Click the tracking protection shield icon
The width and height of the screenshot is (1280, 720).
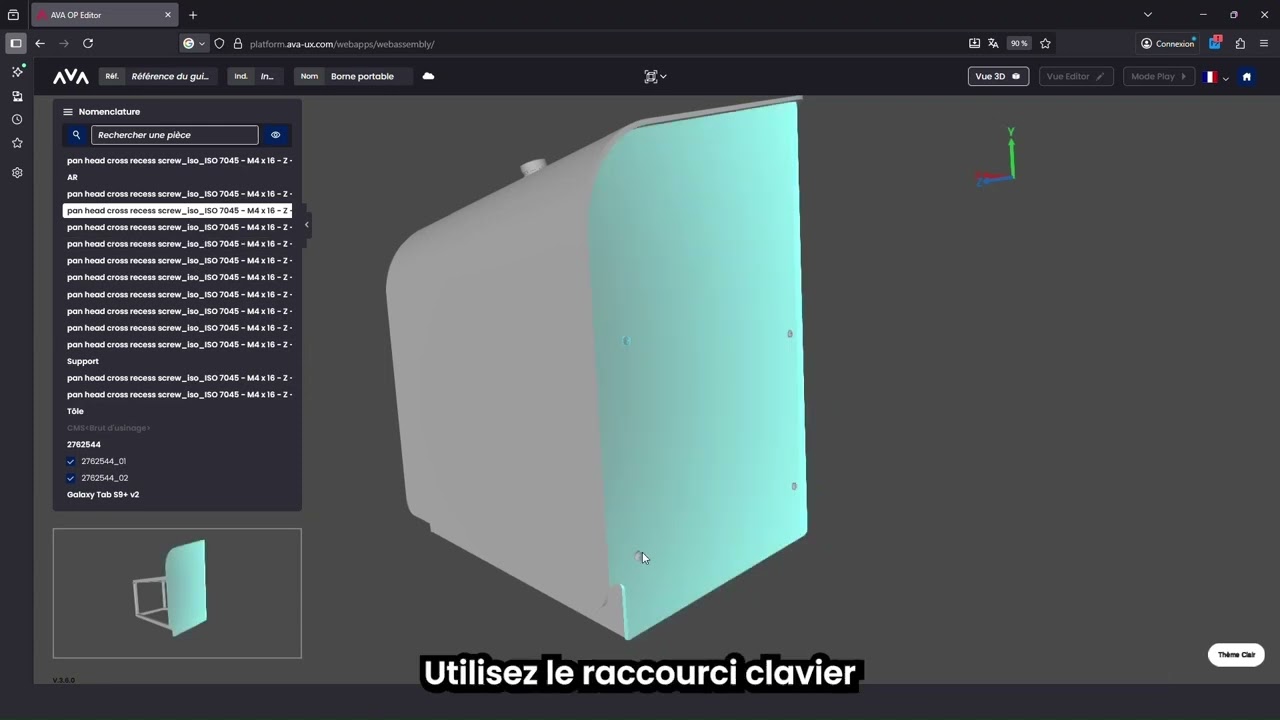[x=219, y=43]
